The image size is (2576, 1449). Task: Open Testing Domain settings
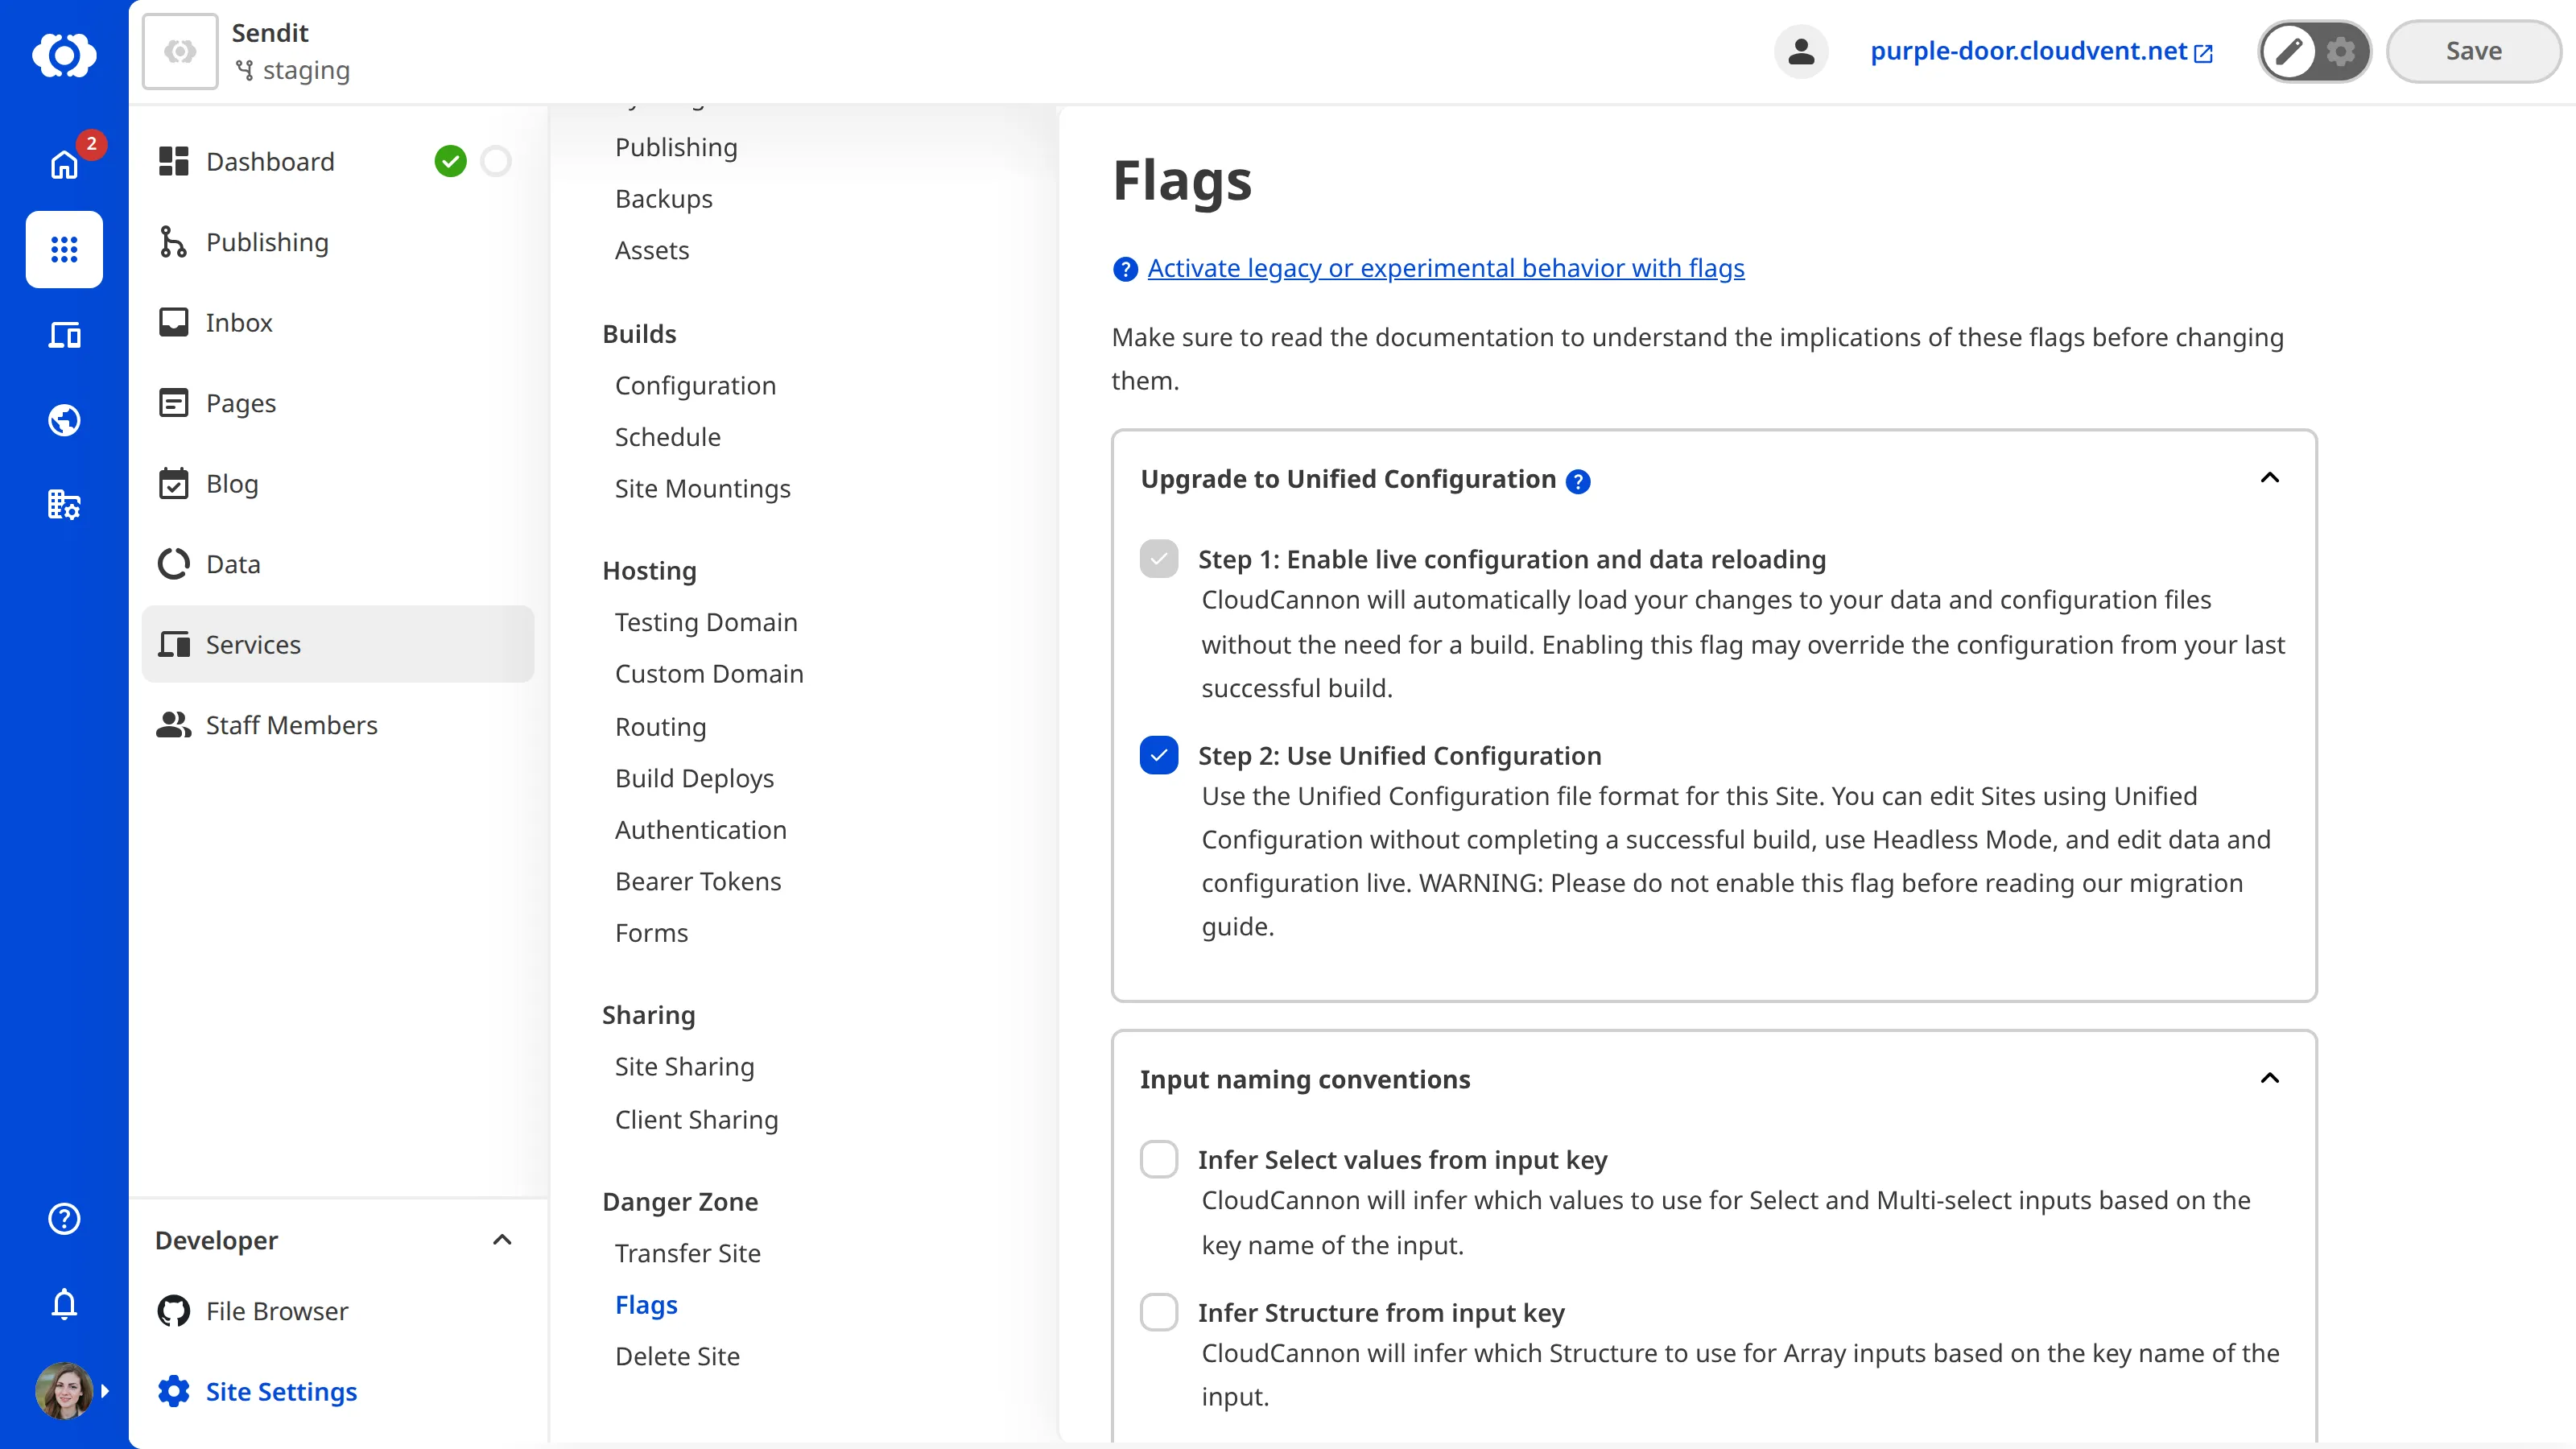(x=706, y=622)
